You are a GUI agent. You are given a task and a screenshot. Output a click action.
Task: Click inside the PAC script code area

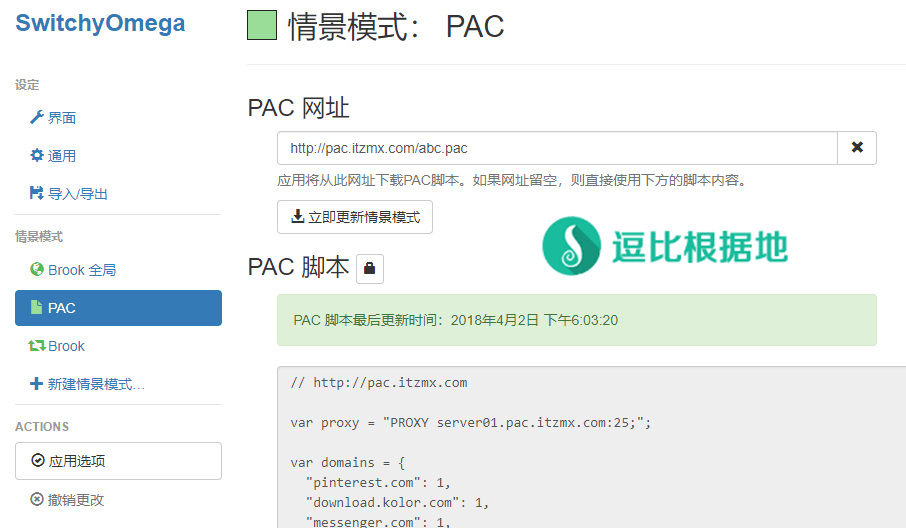[590, 450]
